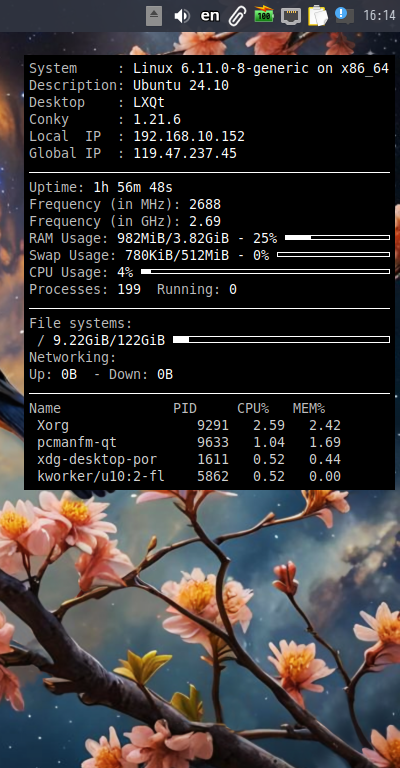Select the 'pcmanfm-qt' process name
This screenshot has height=768, width=400.
click(x=77, y=443)
